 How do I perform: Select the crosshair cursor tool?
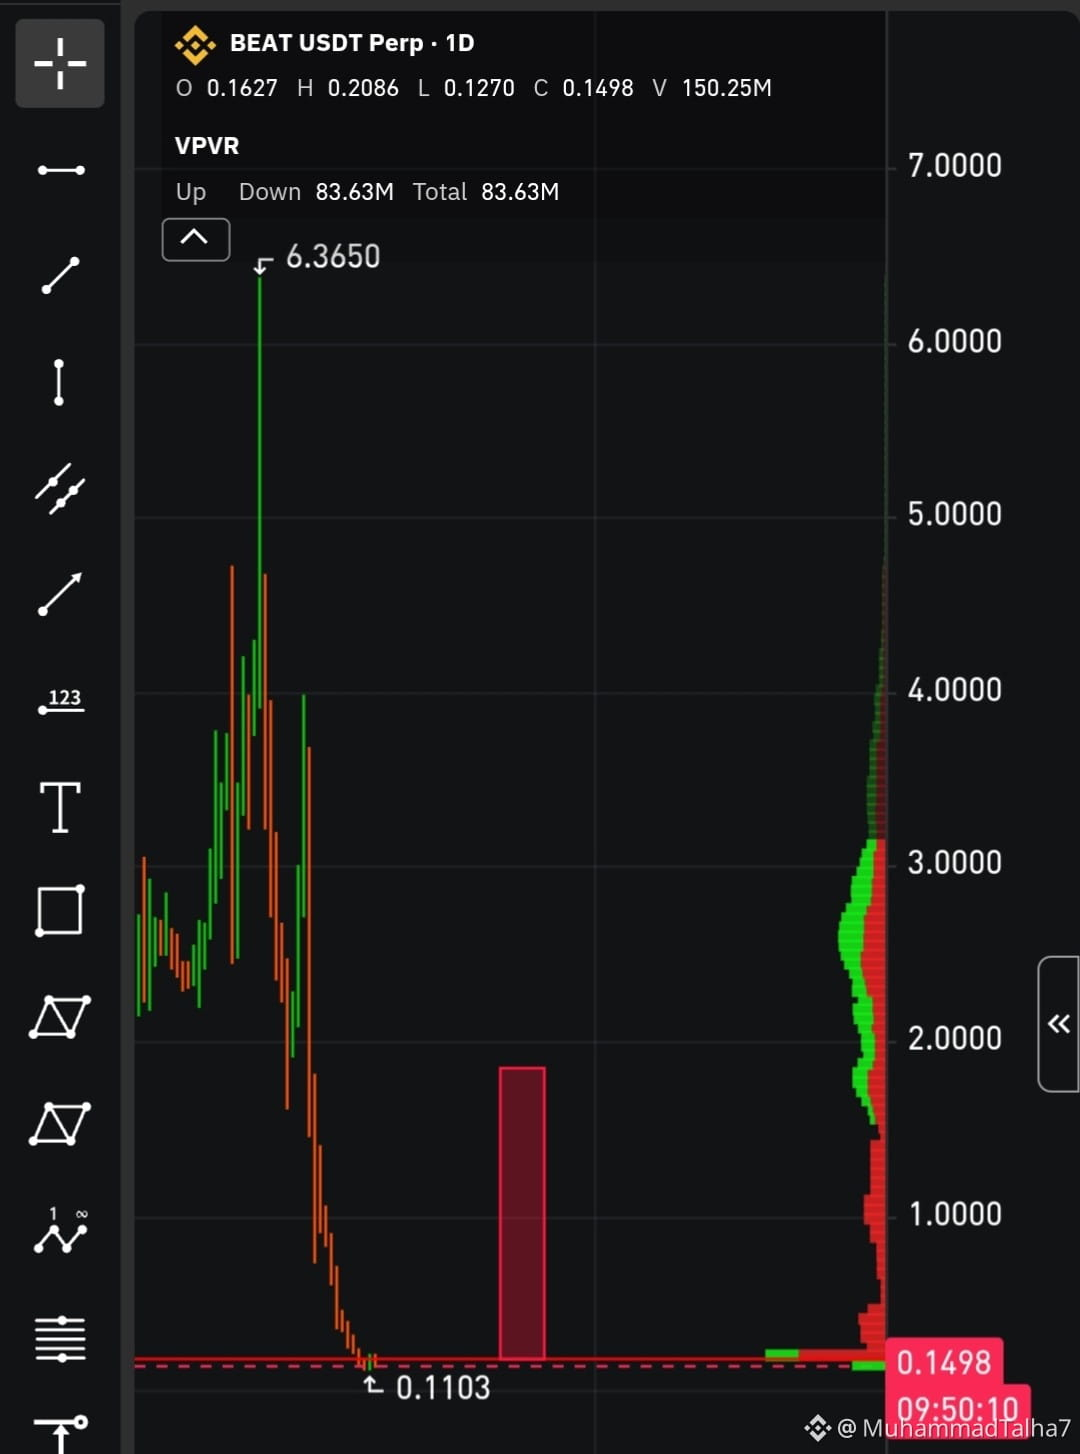click(x=60, y=63)
